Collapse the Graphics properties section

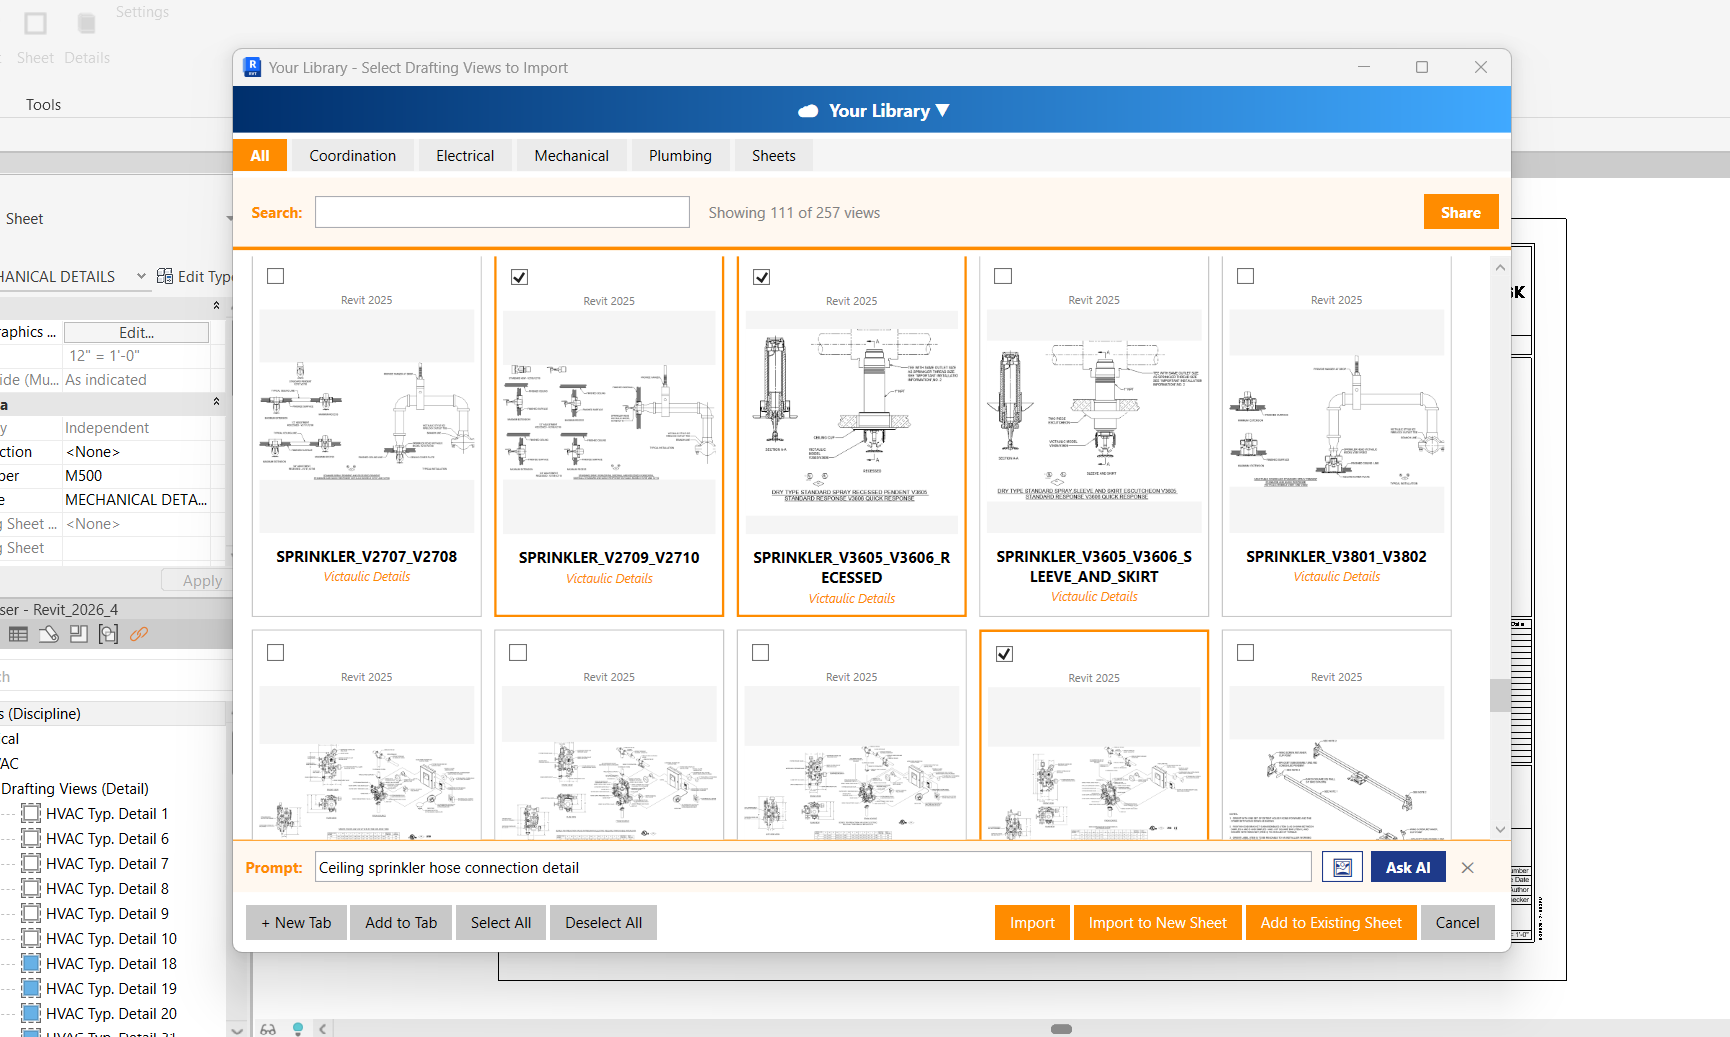(216, 305)
